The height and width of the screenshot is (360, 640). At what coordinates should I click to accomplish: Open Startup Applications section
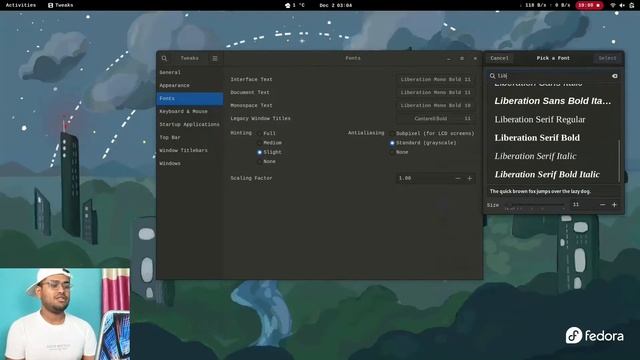point(190,124)
